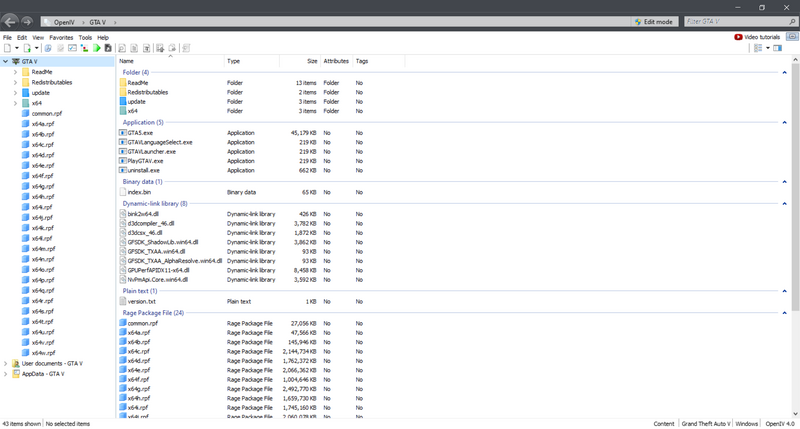Click the Windows status bar entry

[746, 423]
